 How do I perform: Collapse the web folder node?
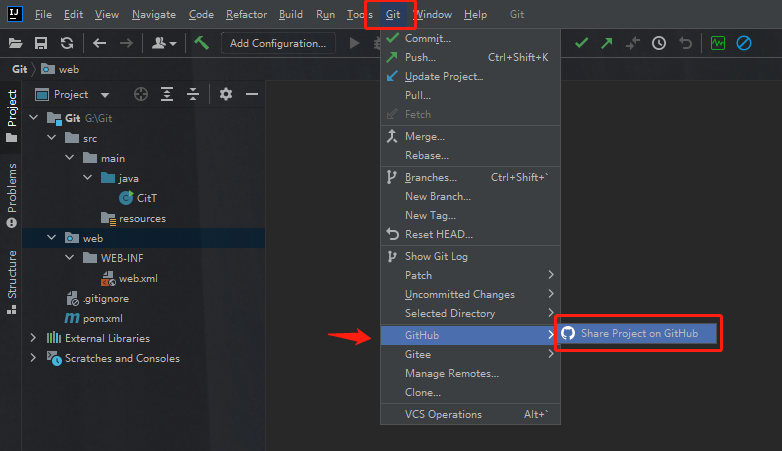(52, 238)
